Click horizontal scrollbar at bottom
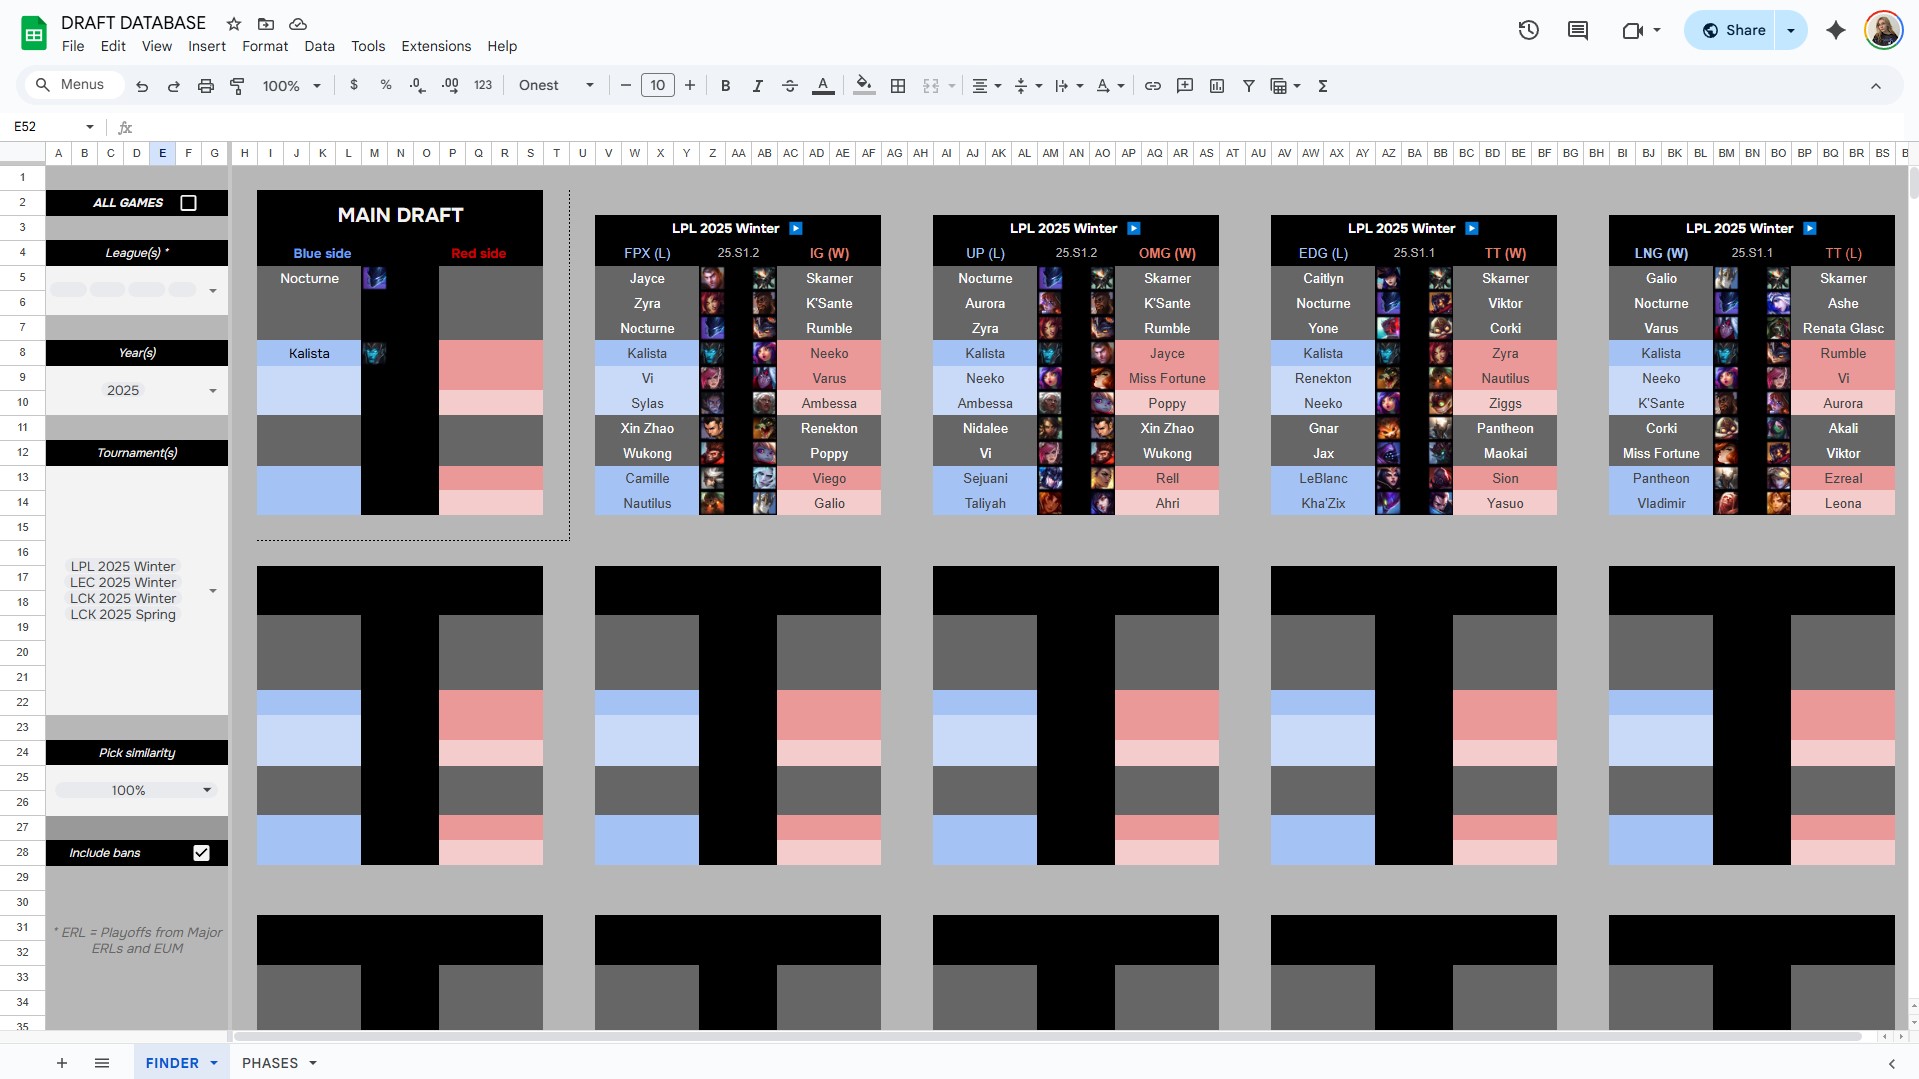 pos(1047,1036)
